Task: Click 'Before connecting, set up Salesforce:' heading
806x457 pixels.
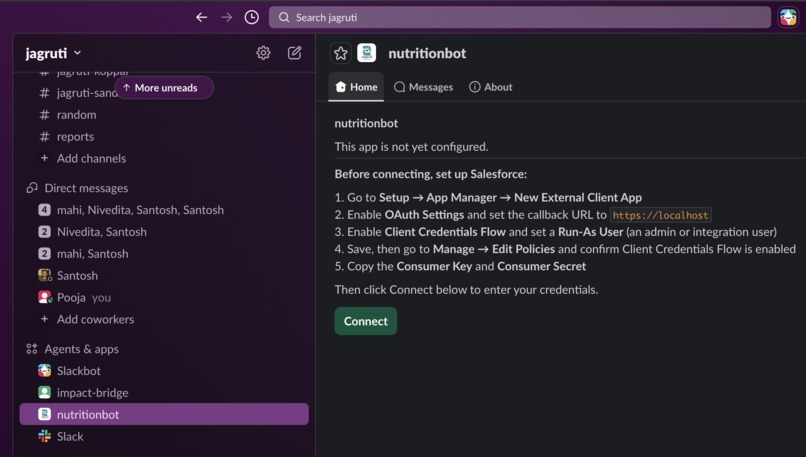Action: pos(431,174)
